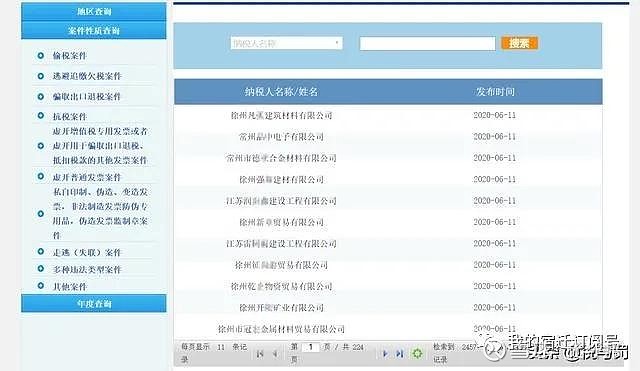
Task: Select bullet icon beside 抗税案件
Action: [40, 116]
